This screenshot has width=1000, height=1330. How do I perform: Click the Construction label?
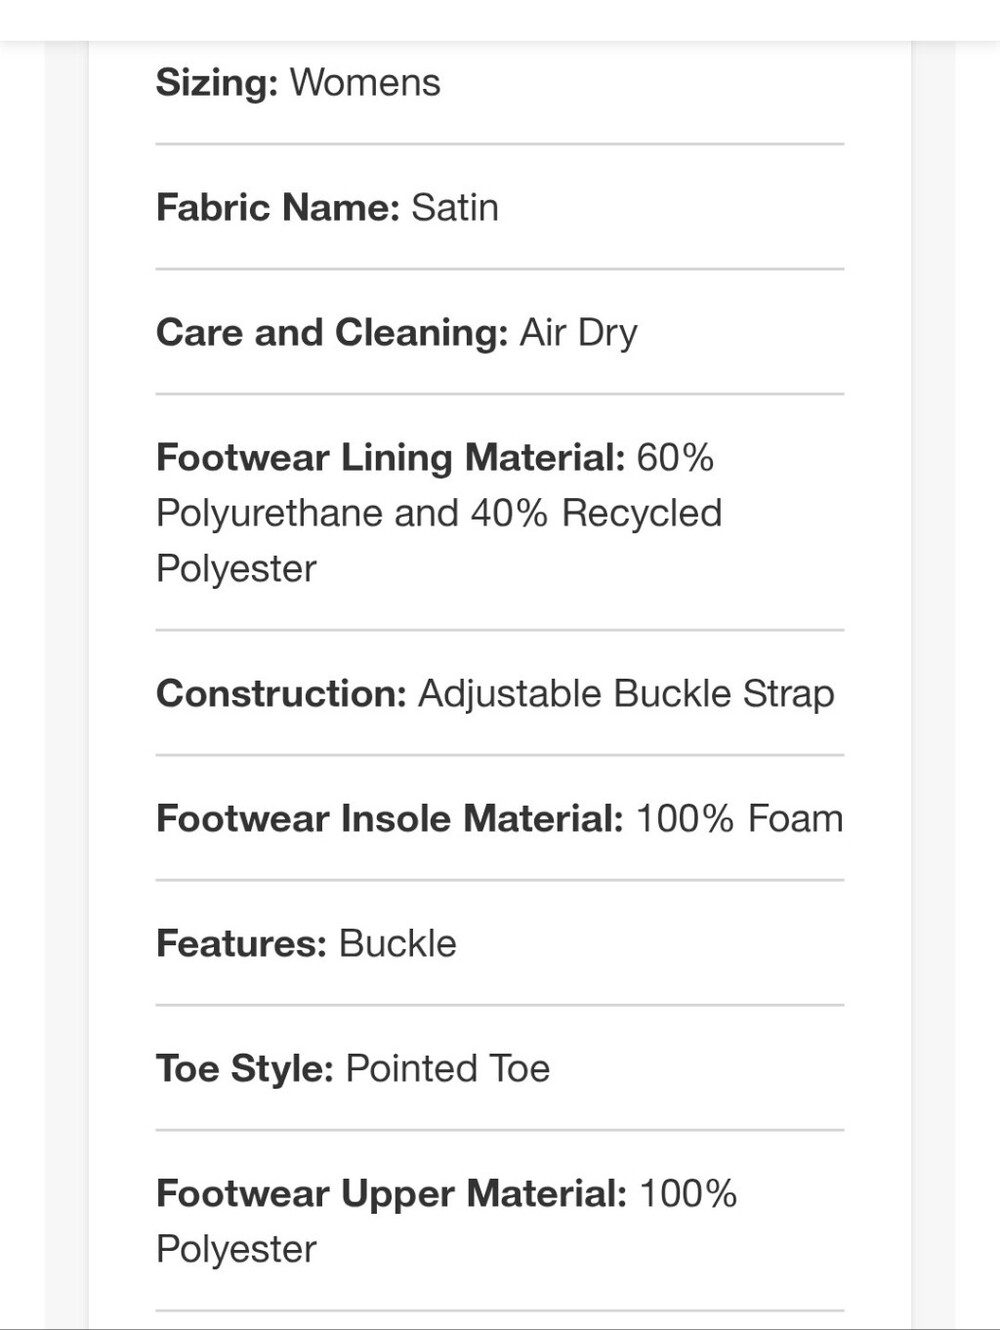point(281,694)
